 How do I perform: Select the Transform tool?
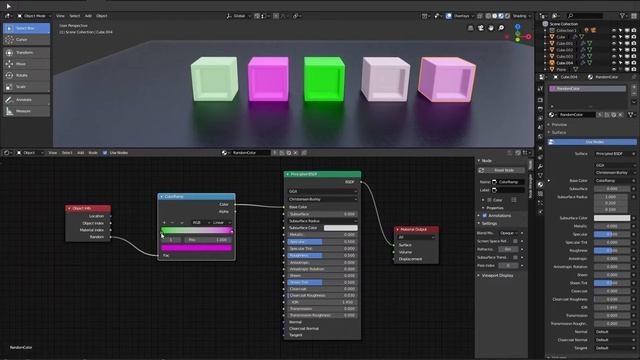click(27, 53)
